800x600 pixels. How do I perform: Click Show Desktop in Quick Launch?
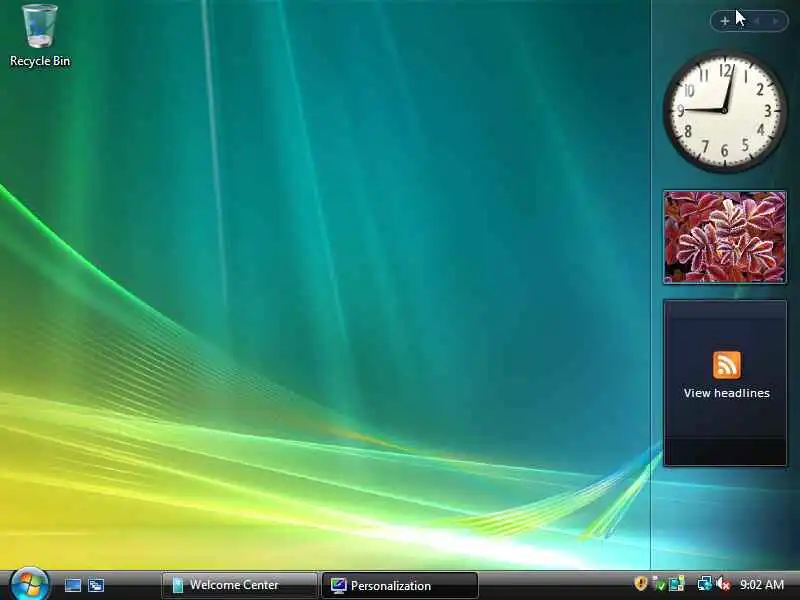[x=72, y=585]
